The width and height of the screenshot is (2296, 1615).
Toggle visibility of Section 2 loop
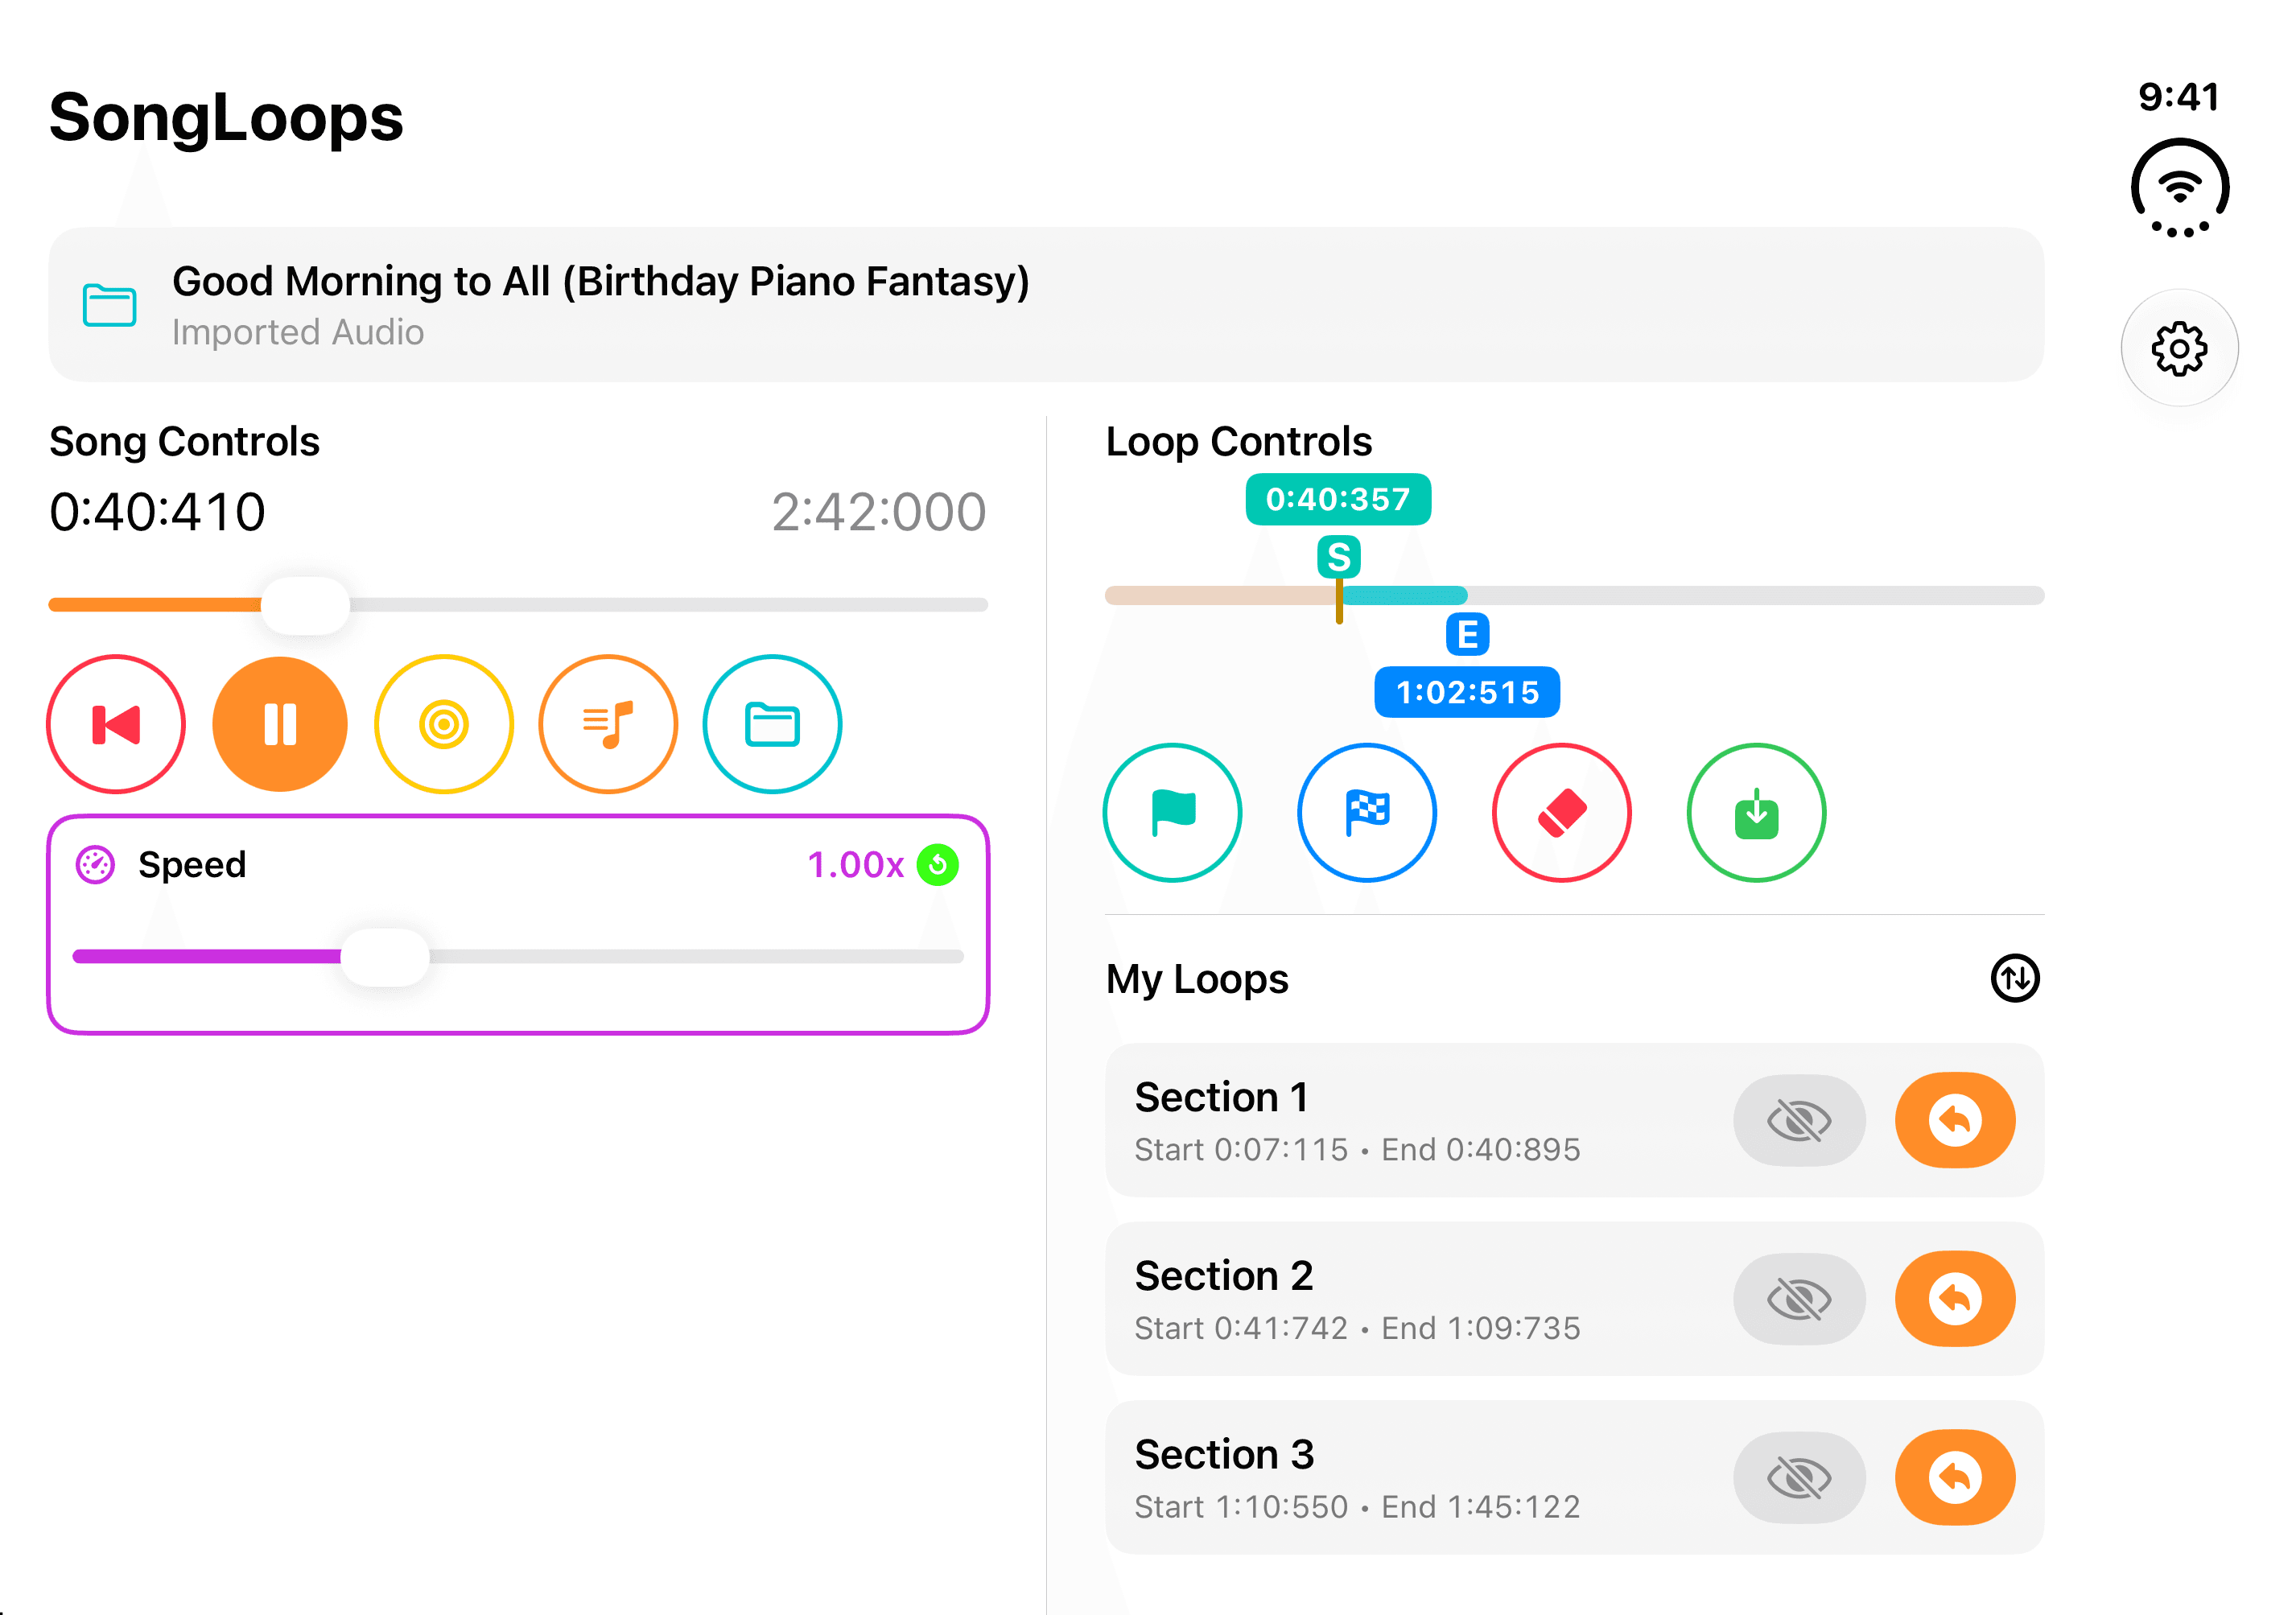point(1799,1299)
